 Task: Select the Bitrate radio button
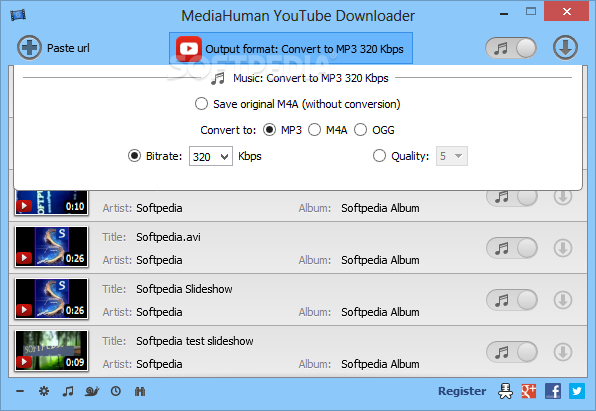(x=134, y=156)
